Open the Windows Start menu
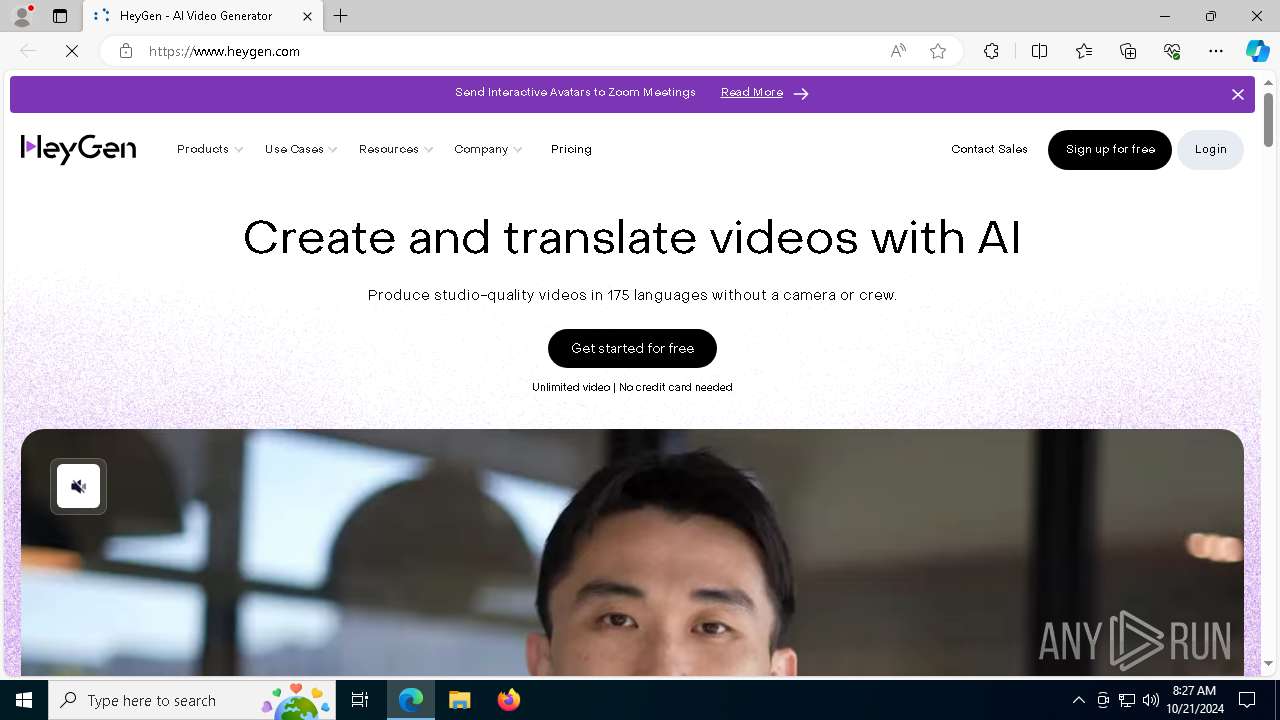 24,700
